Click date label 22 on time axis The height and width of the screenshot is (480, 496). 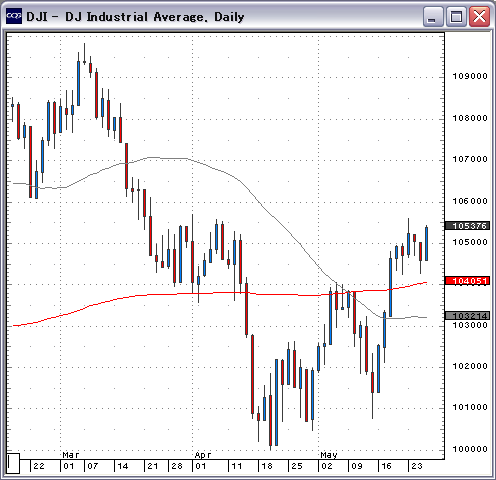[x=39, y=466]
